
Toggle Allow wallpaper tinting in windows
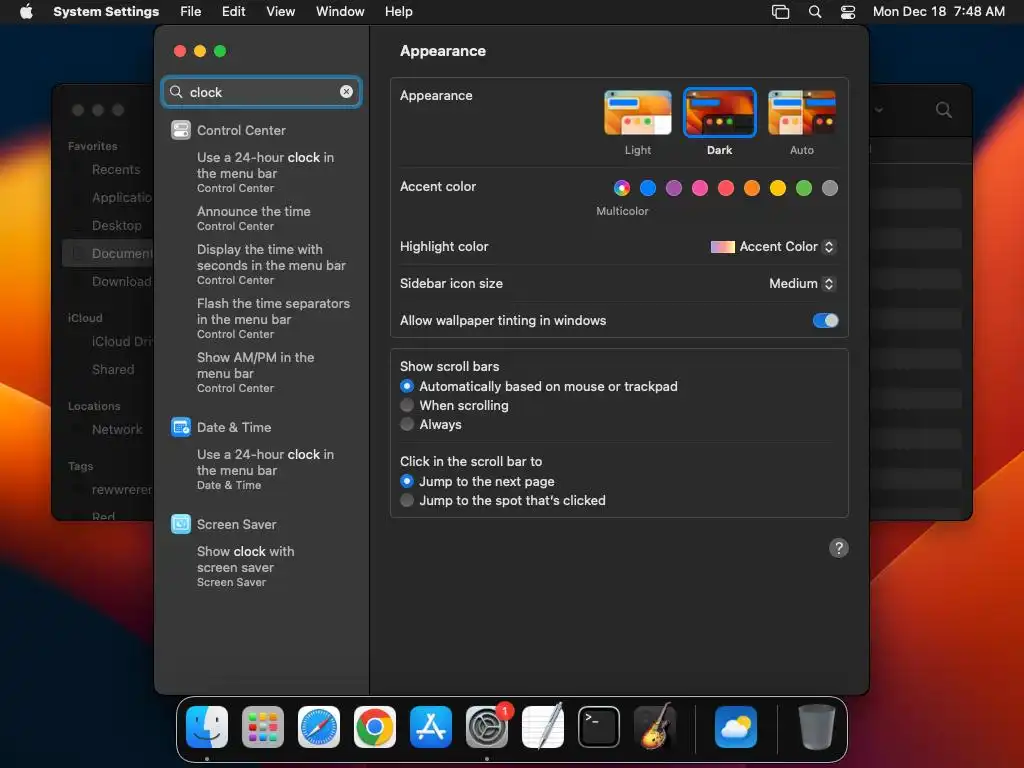click(825, 321)
